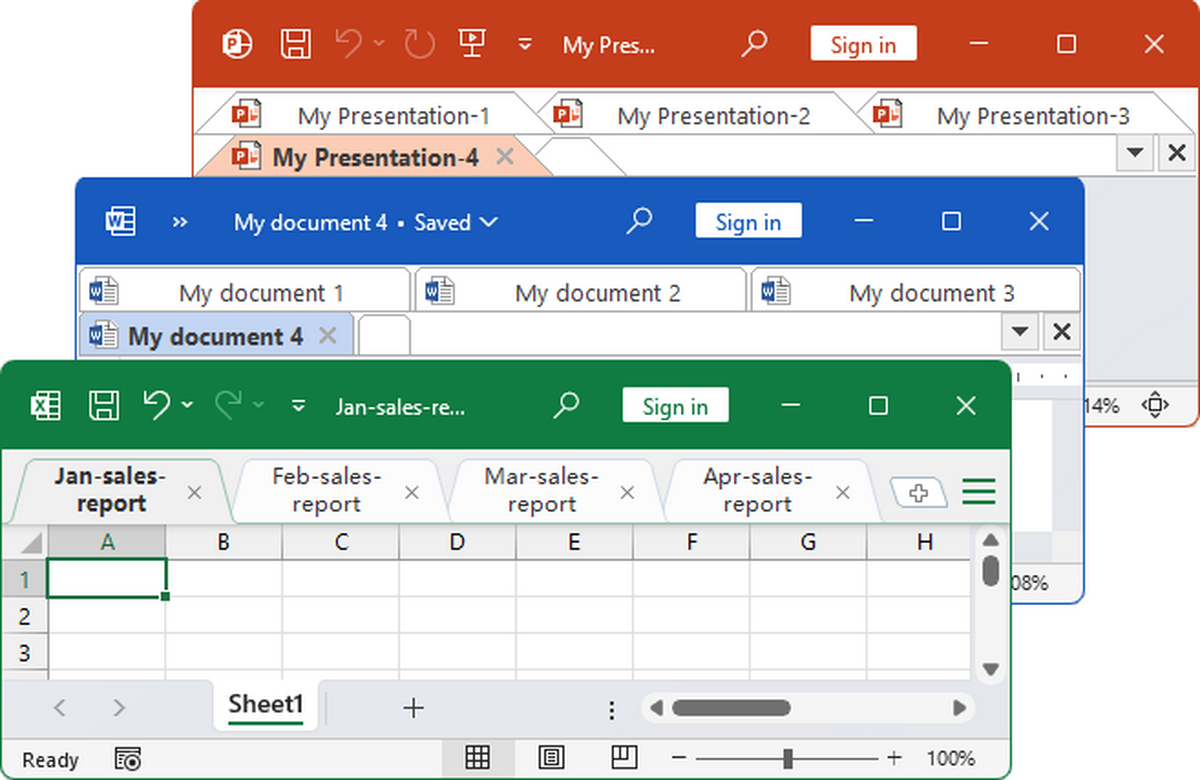
Task: Open the new tab icon in Excel tab bar
Action: pos(918,492)
